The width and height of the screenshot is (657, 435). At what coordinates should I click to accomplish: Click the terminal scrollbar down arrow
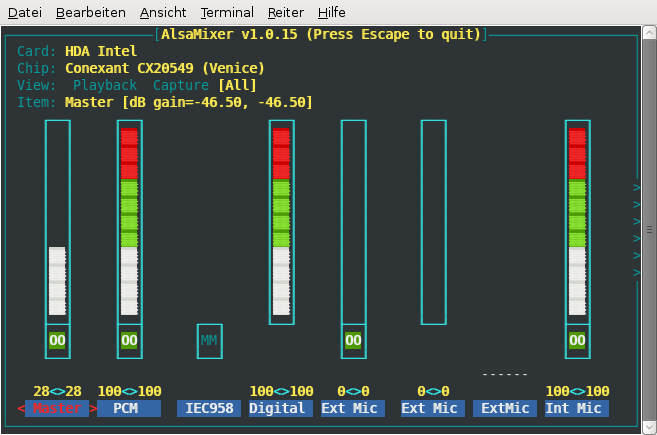[649, 427]
